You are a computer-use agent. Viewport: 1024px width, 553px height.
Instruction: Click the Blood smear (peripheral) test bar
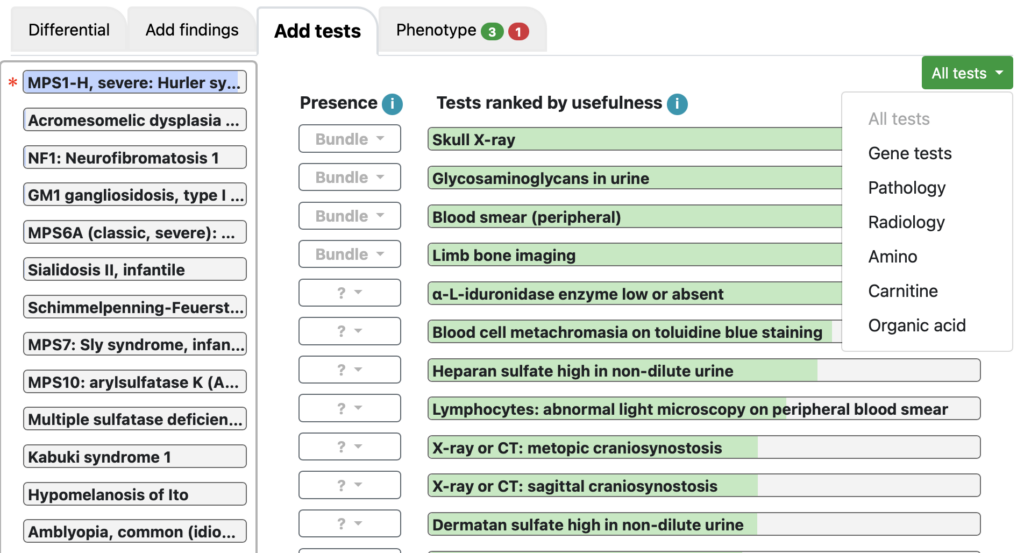[635, 216]
